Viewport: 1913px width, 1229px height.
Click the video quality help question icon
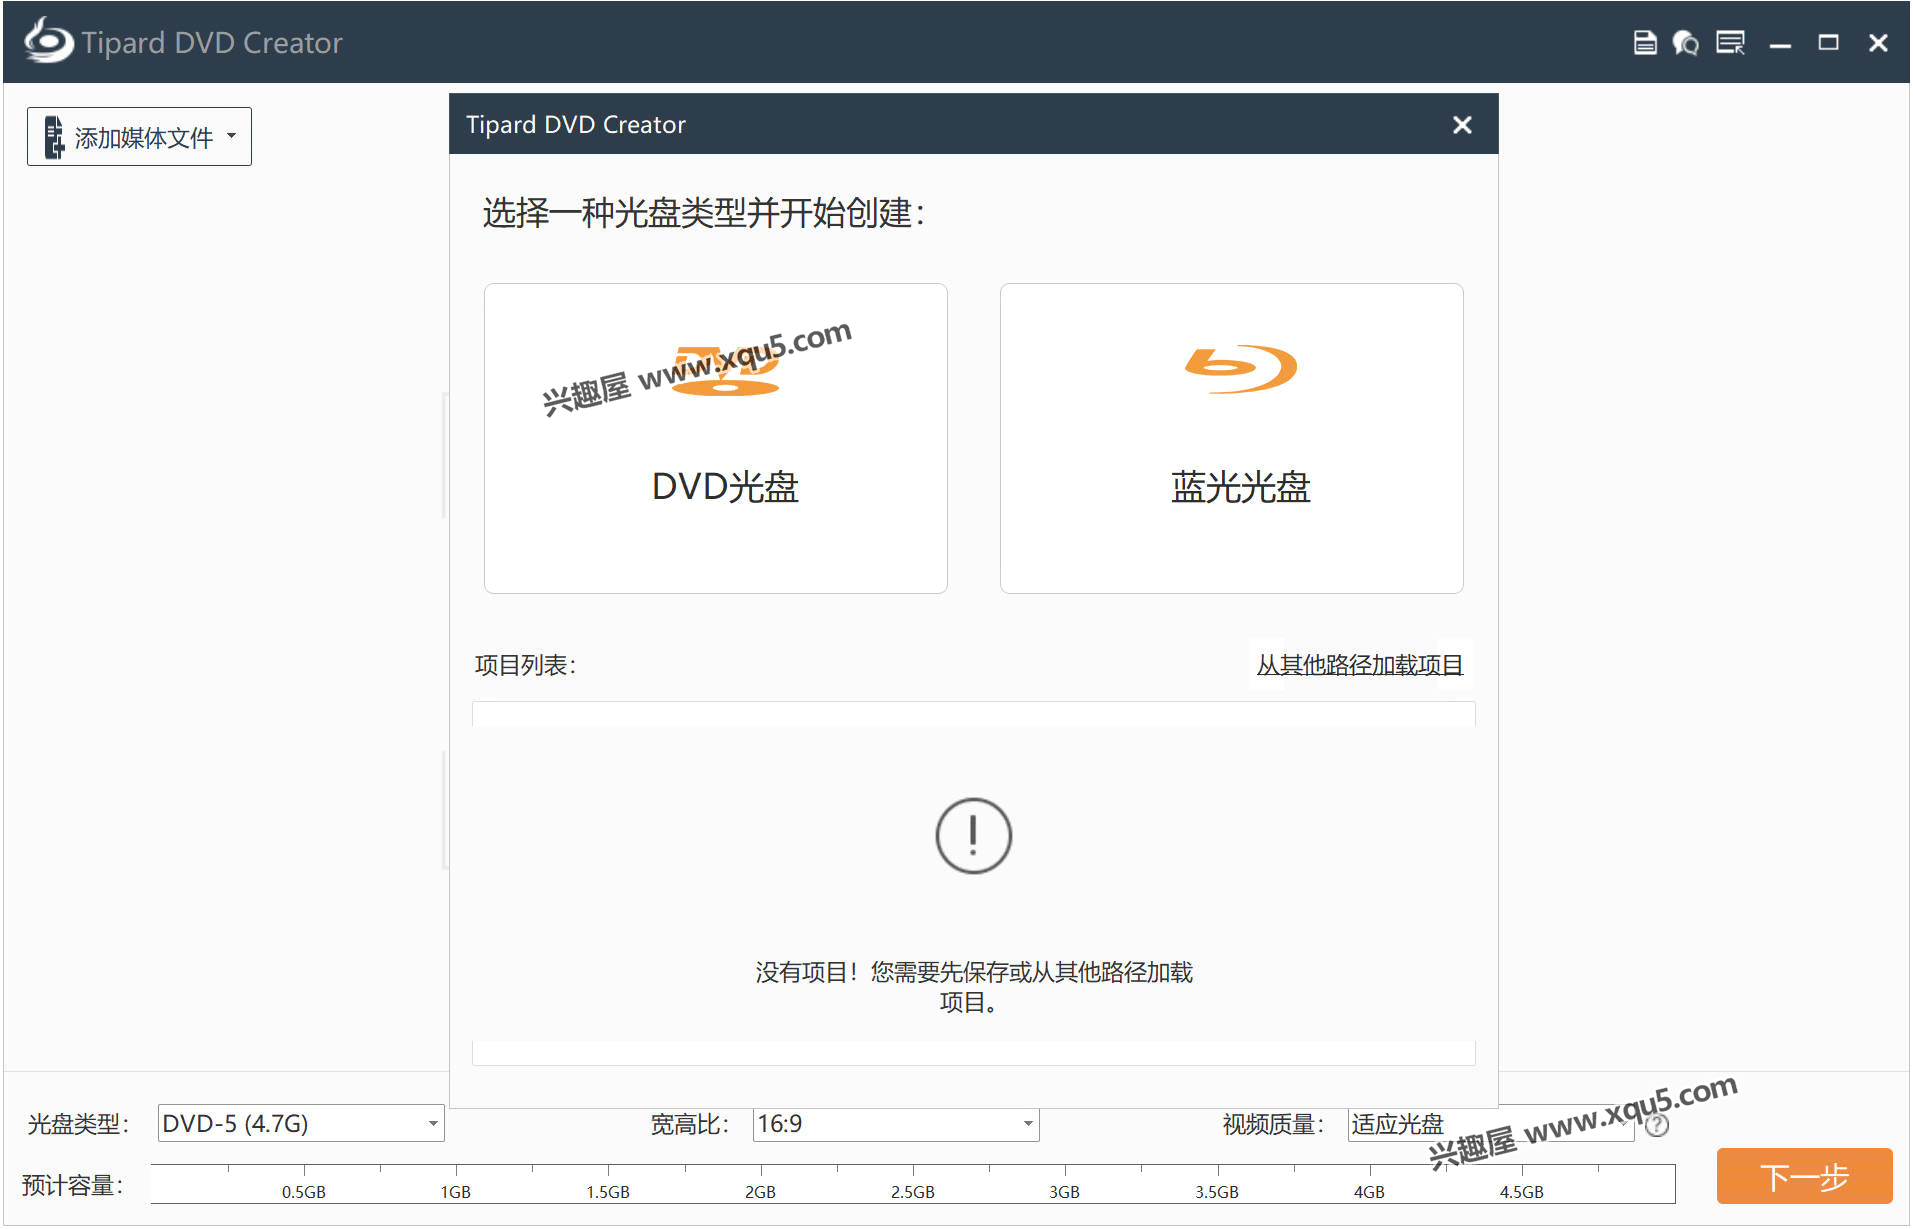tap(1657, 1126)
